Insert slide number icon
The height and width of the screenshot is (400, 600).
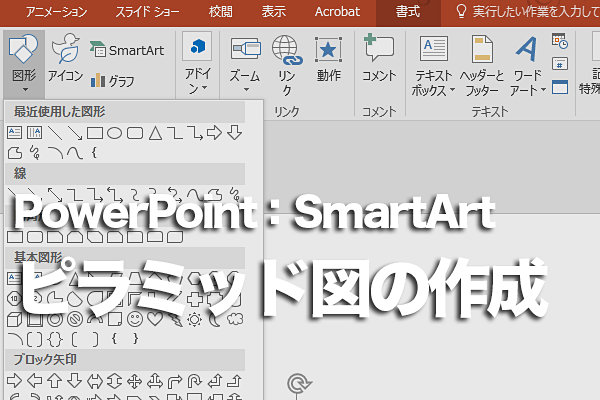560,64
